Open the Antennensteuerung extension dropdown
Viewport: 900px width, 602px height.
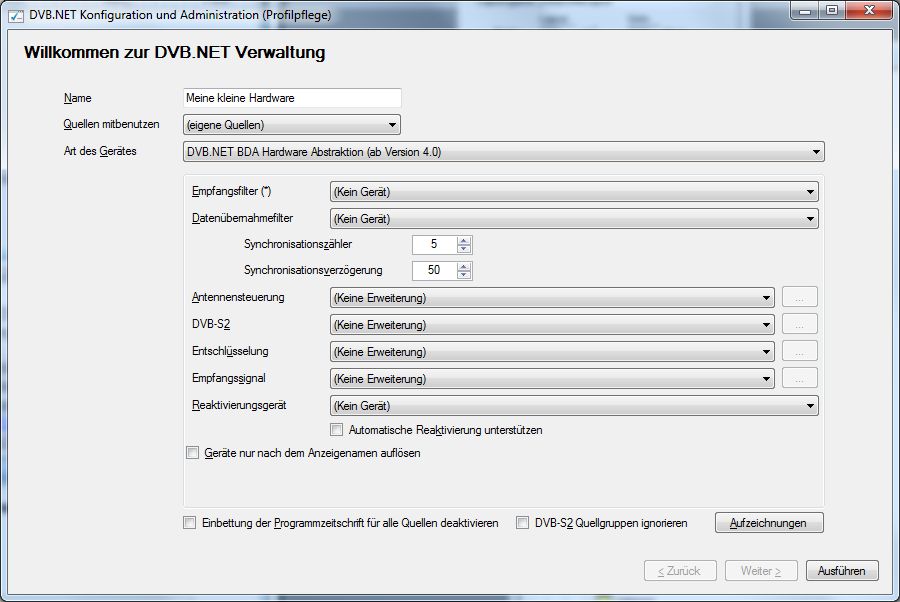(552, 298)
